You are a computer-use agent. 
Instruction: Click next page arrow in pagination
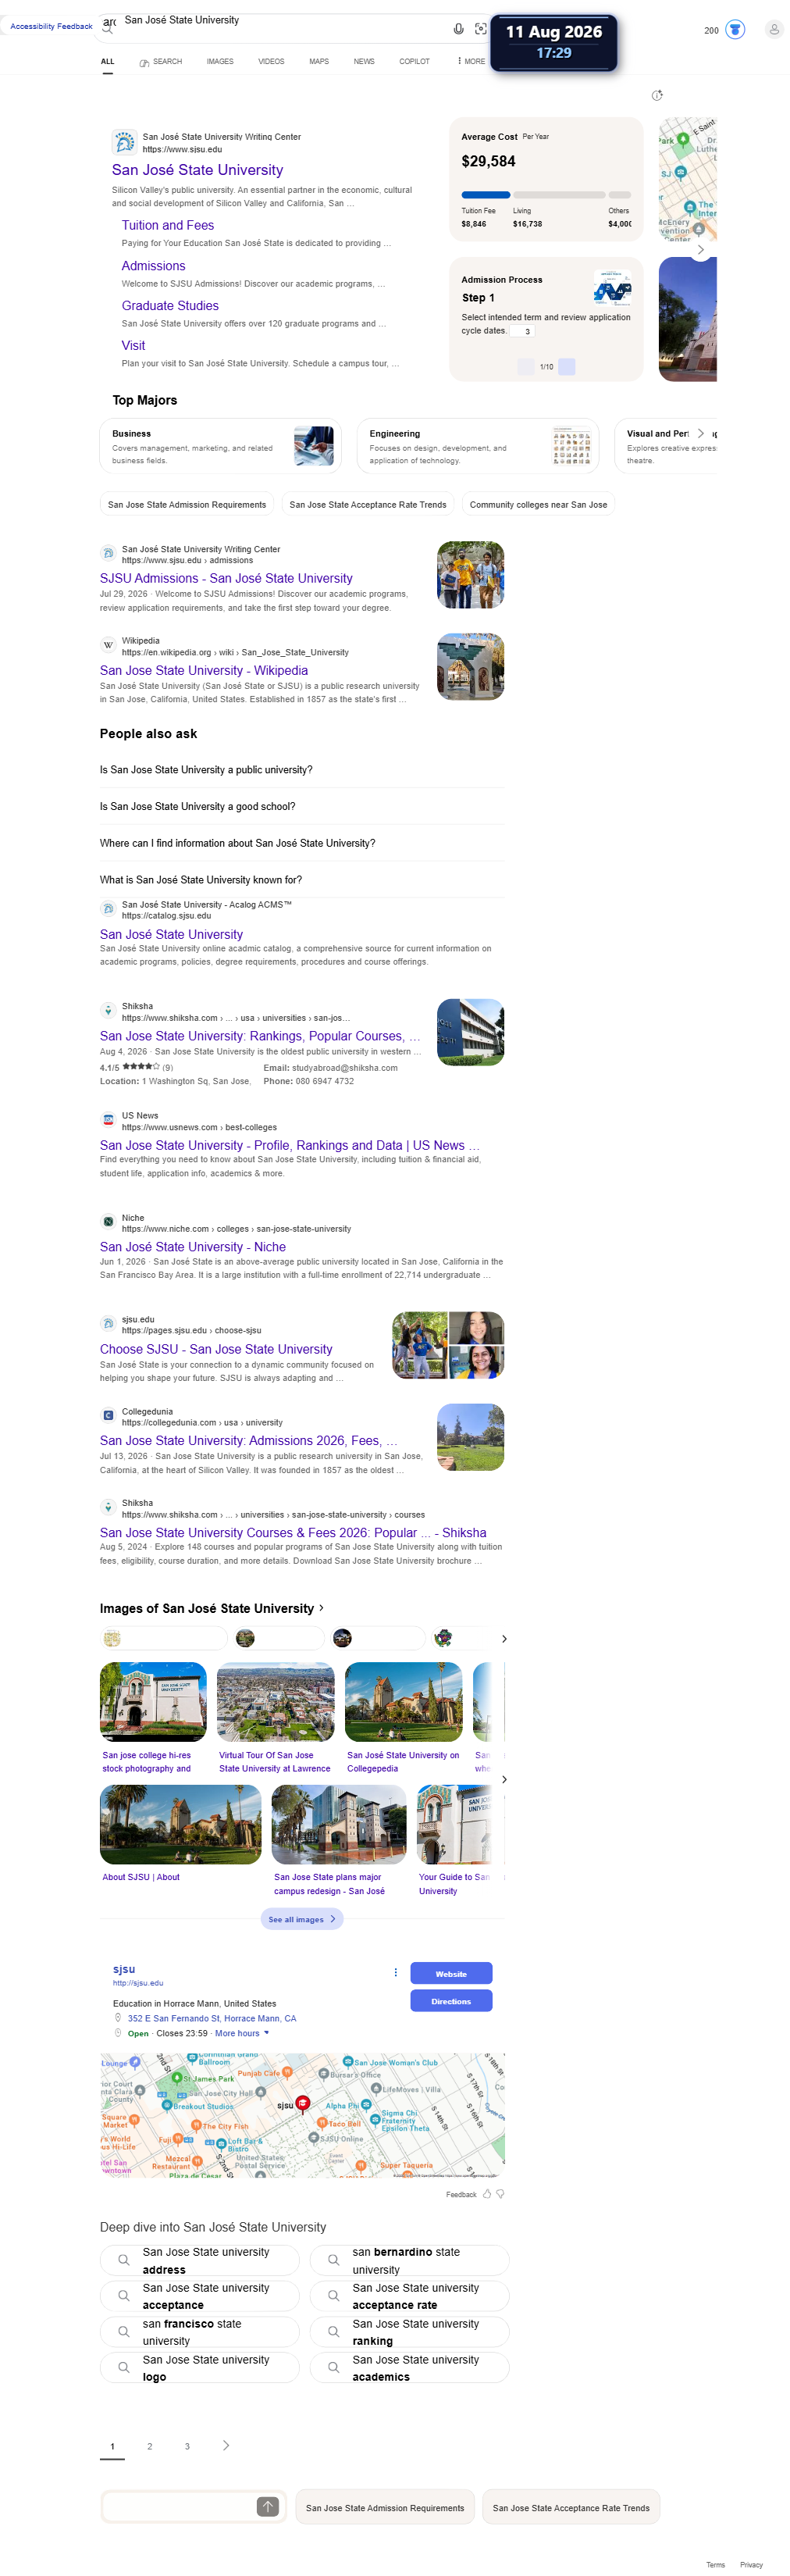click(226, 2445)
